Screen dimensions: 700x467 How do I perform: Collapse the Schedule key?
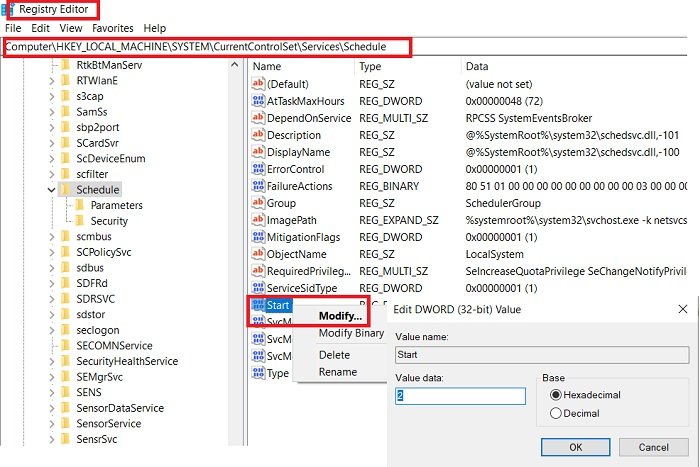(51, 190)
